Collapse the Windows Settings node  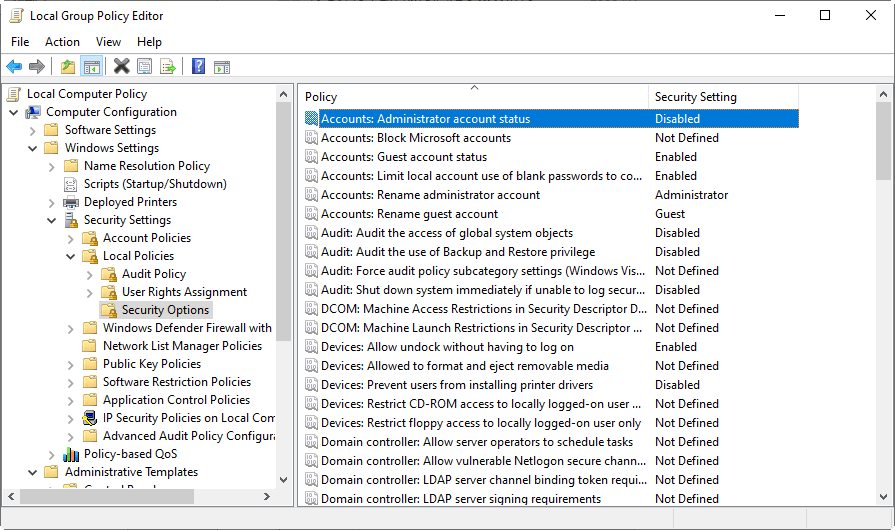[x=33, y=148]
